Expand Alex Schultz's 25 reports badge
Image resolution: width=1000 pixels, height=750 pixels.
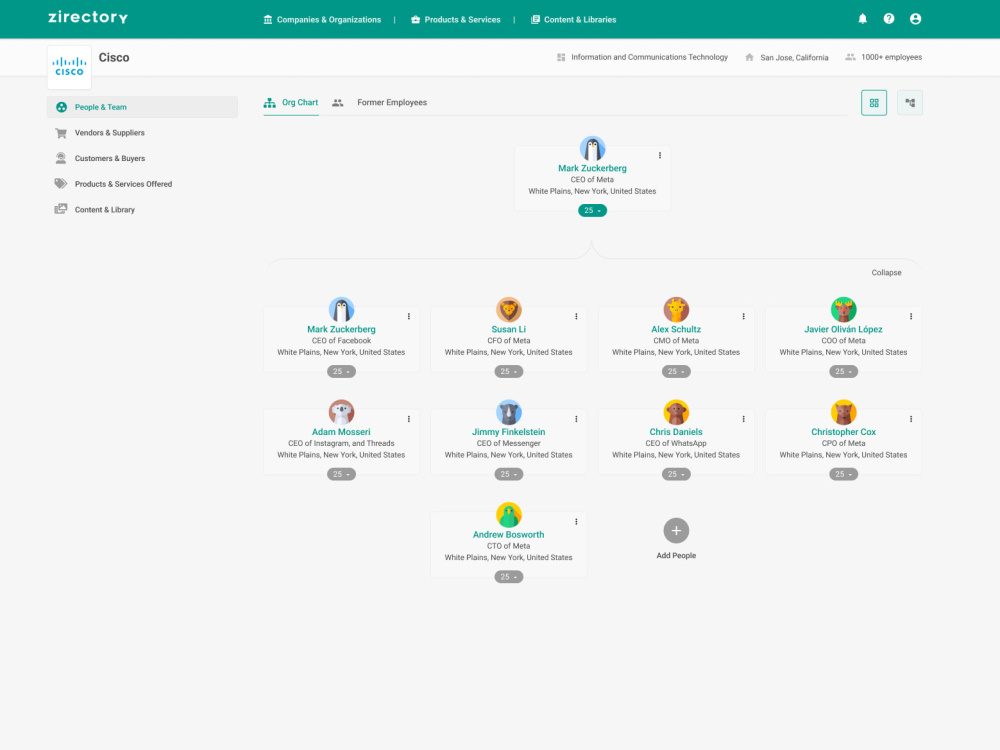(x=676, y=371)
